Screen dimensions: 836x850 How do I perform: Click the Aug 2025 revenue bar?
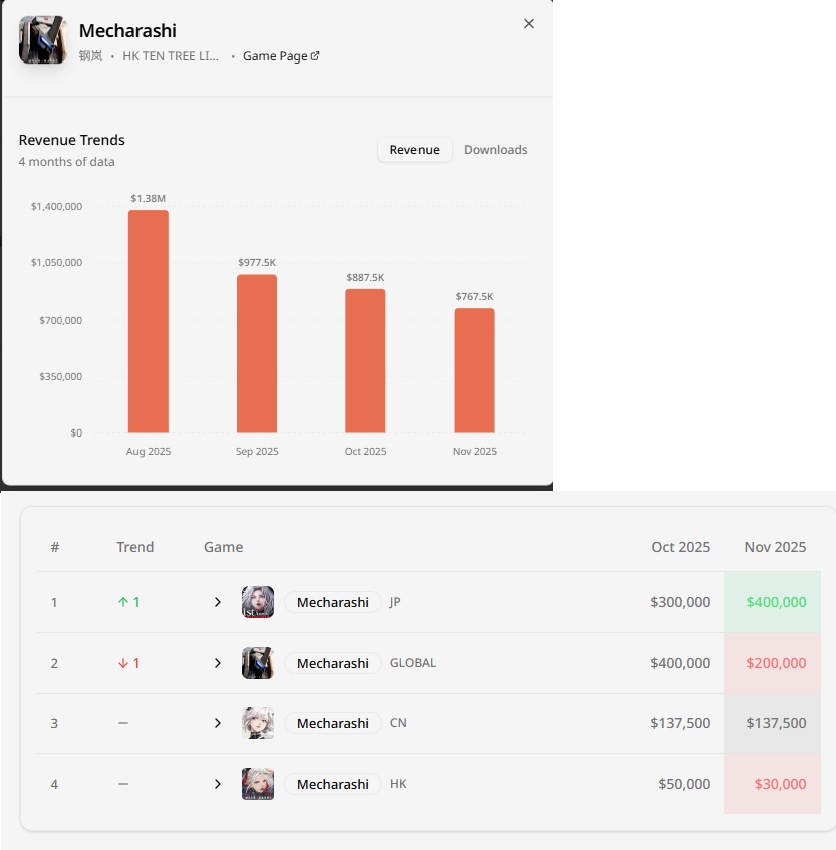[148, 321]
